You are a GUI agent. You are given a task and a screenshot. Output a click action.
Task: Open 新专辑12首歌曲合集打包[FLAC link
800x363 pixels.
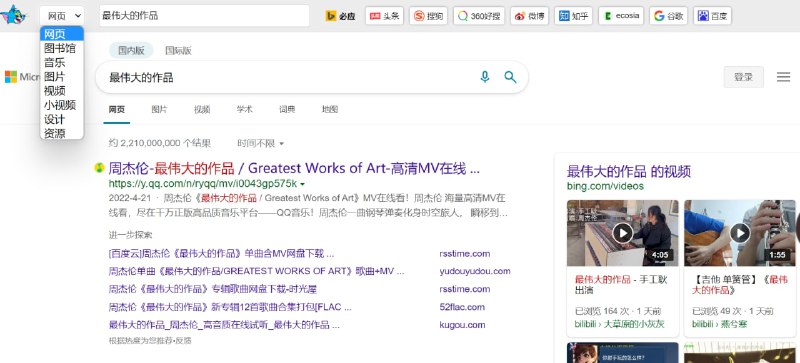click(x=230, y=307)
